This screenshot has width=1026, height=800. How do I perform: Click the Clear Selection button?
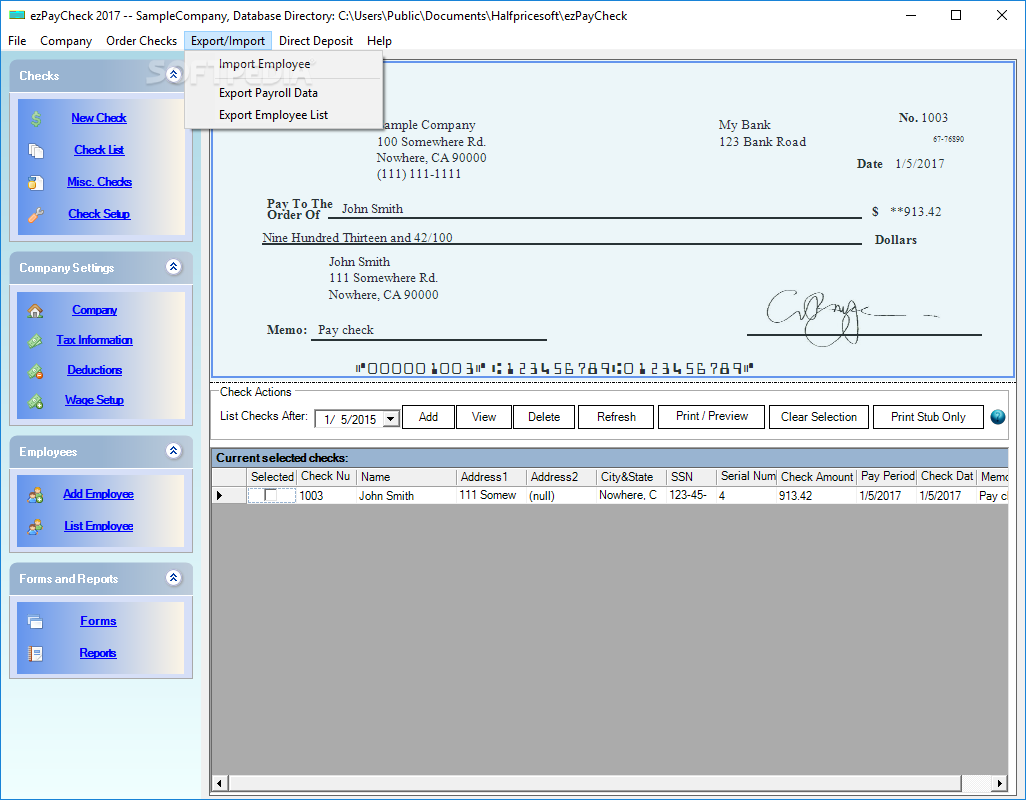tap(819, 417)
